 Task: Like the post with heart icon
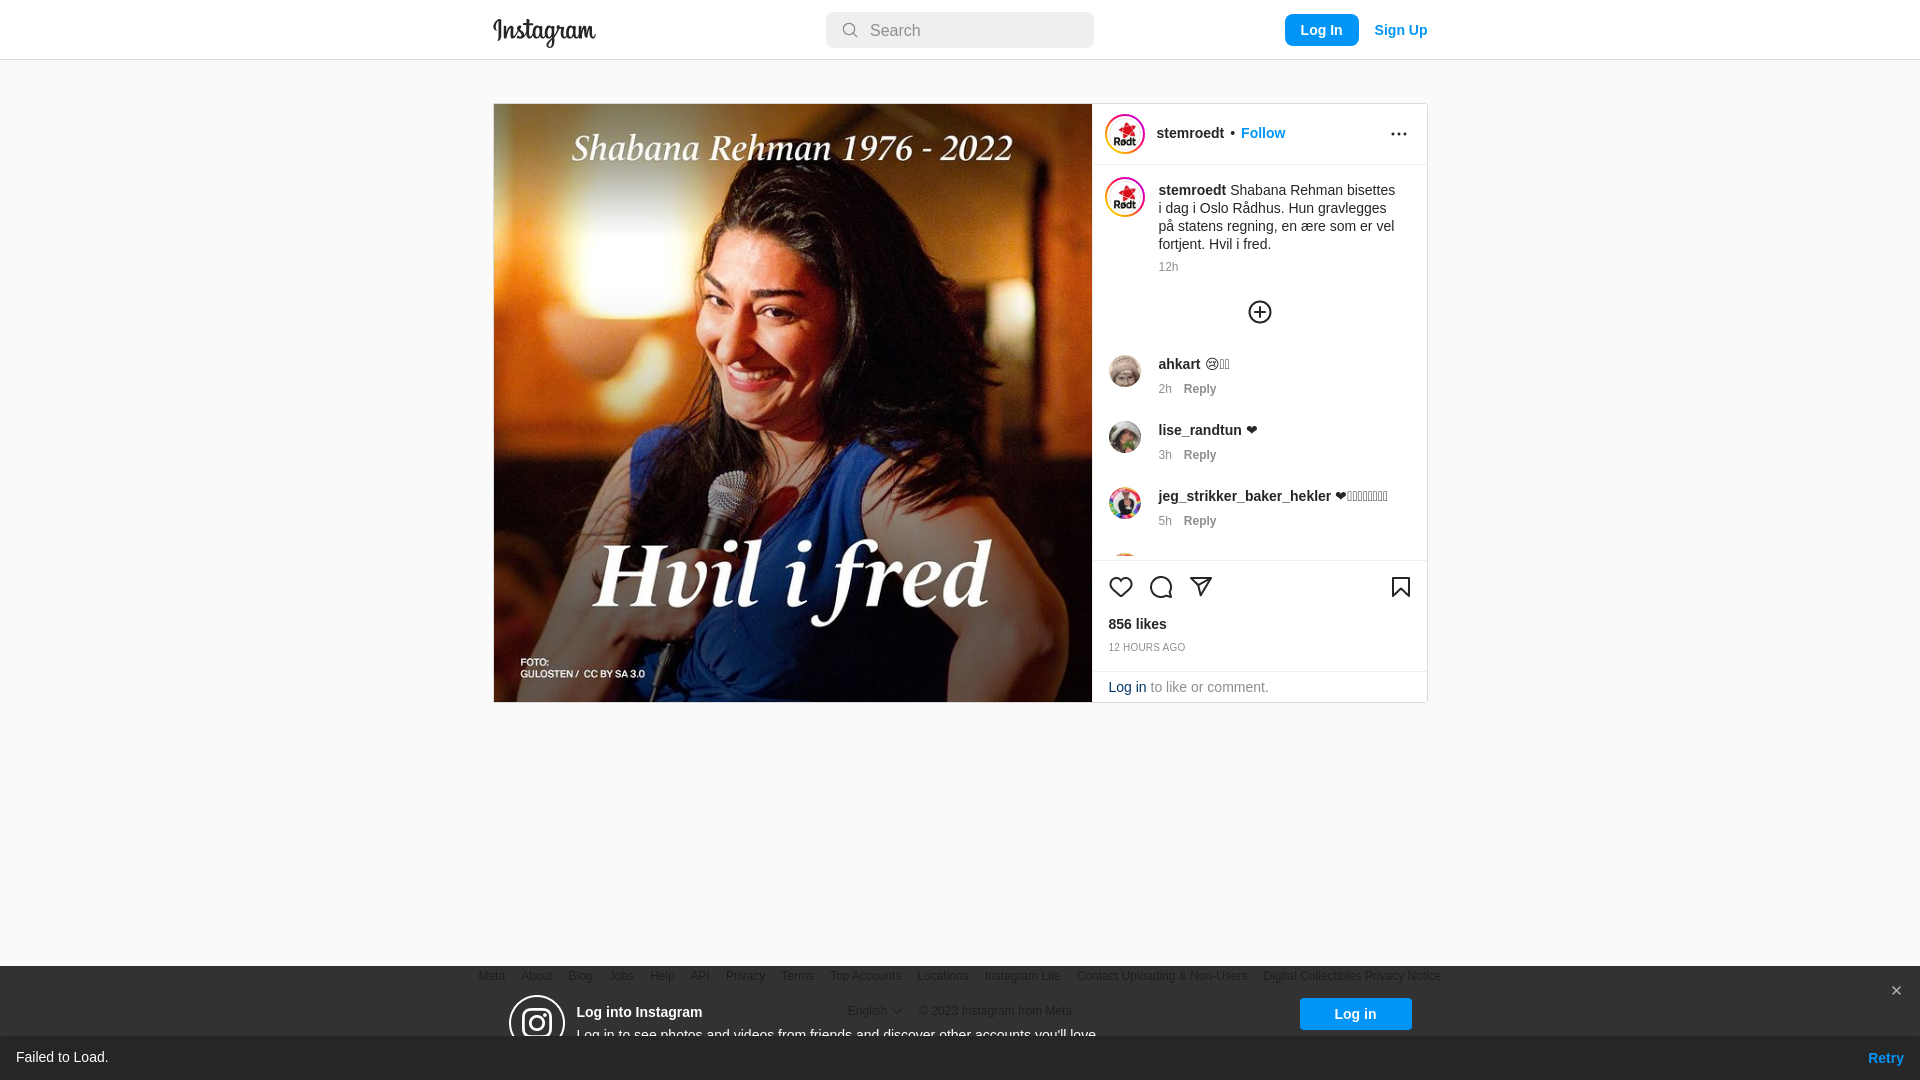tap(1121, 587)
